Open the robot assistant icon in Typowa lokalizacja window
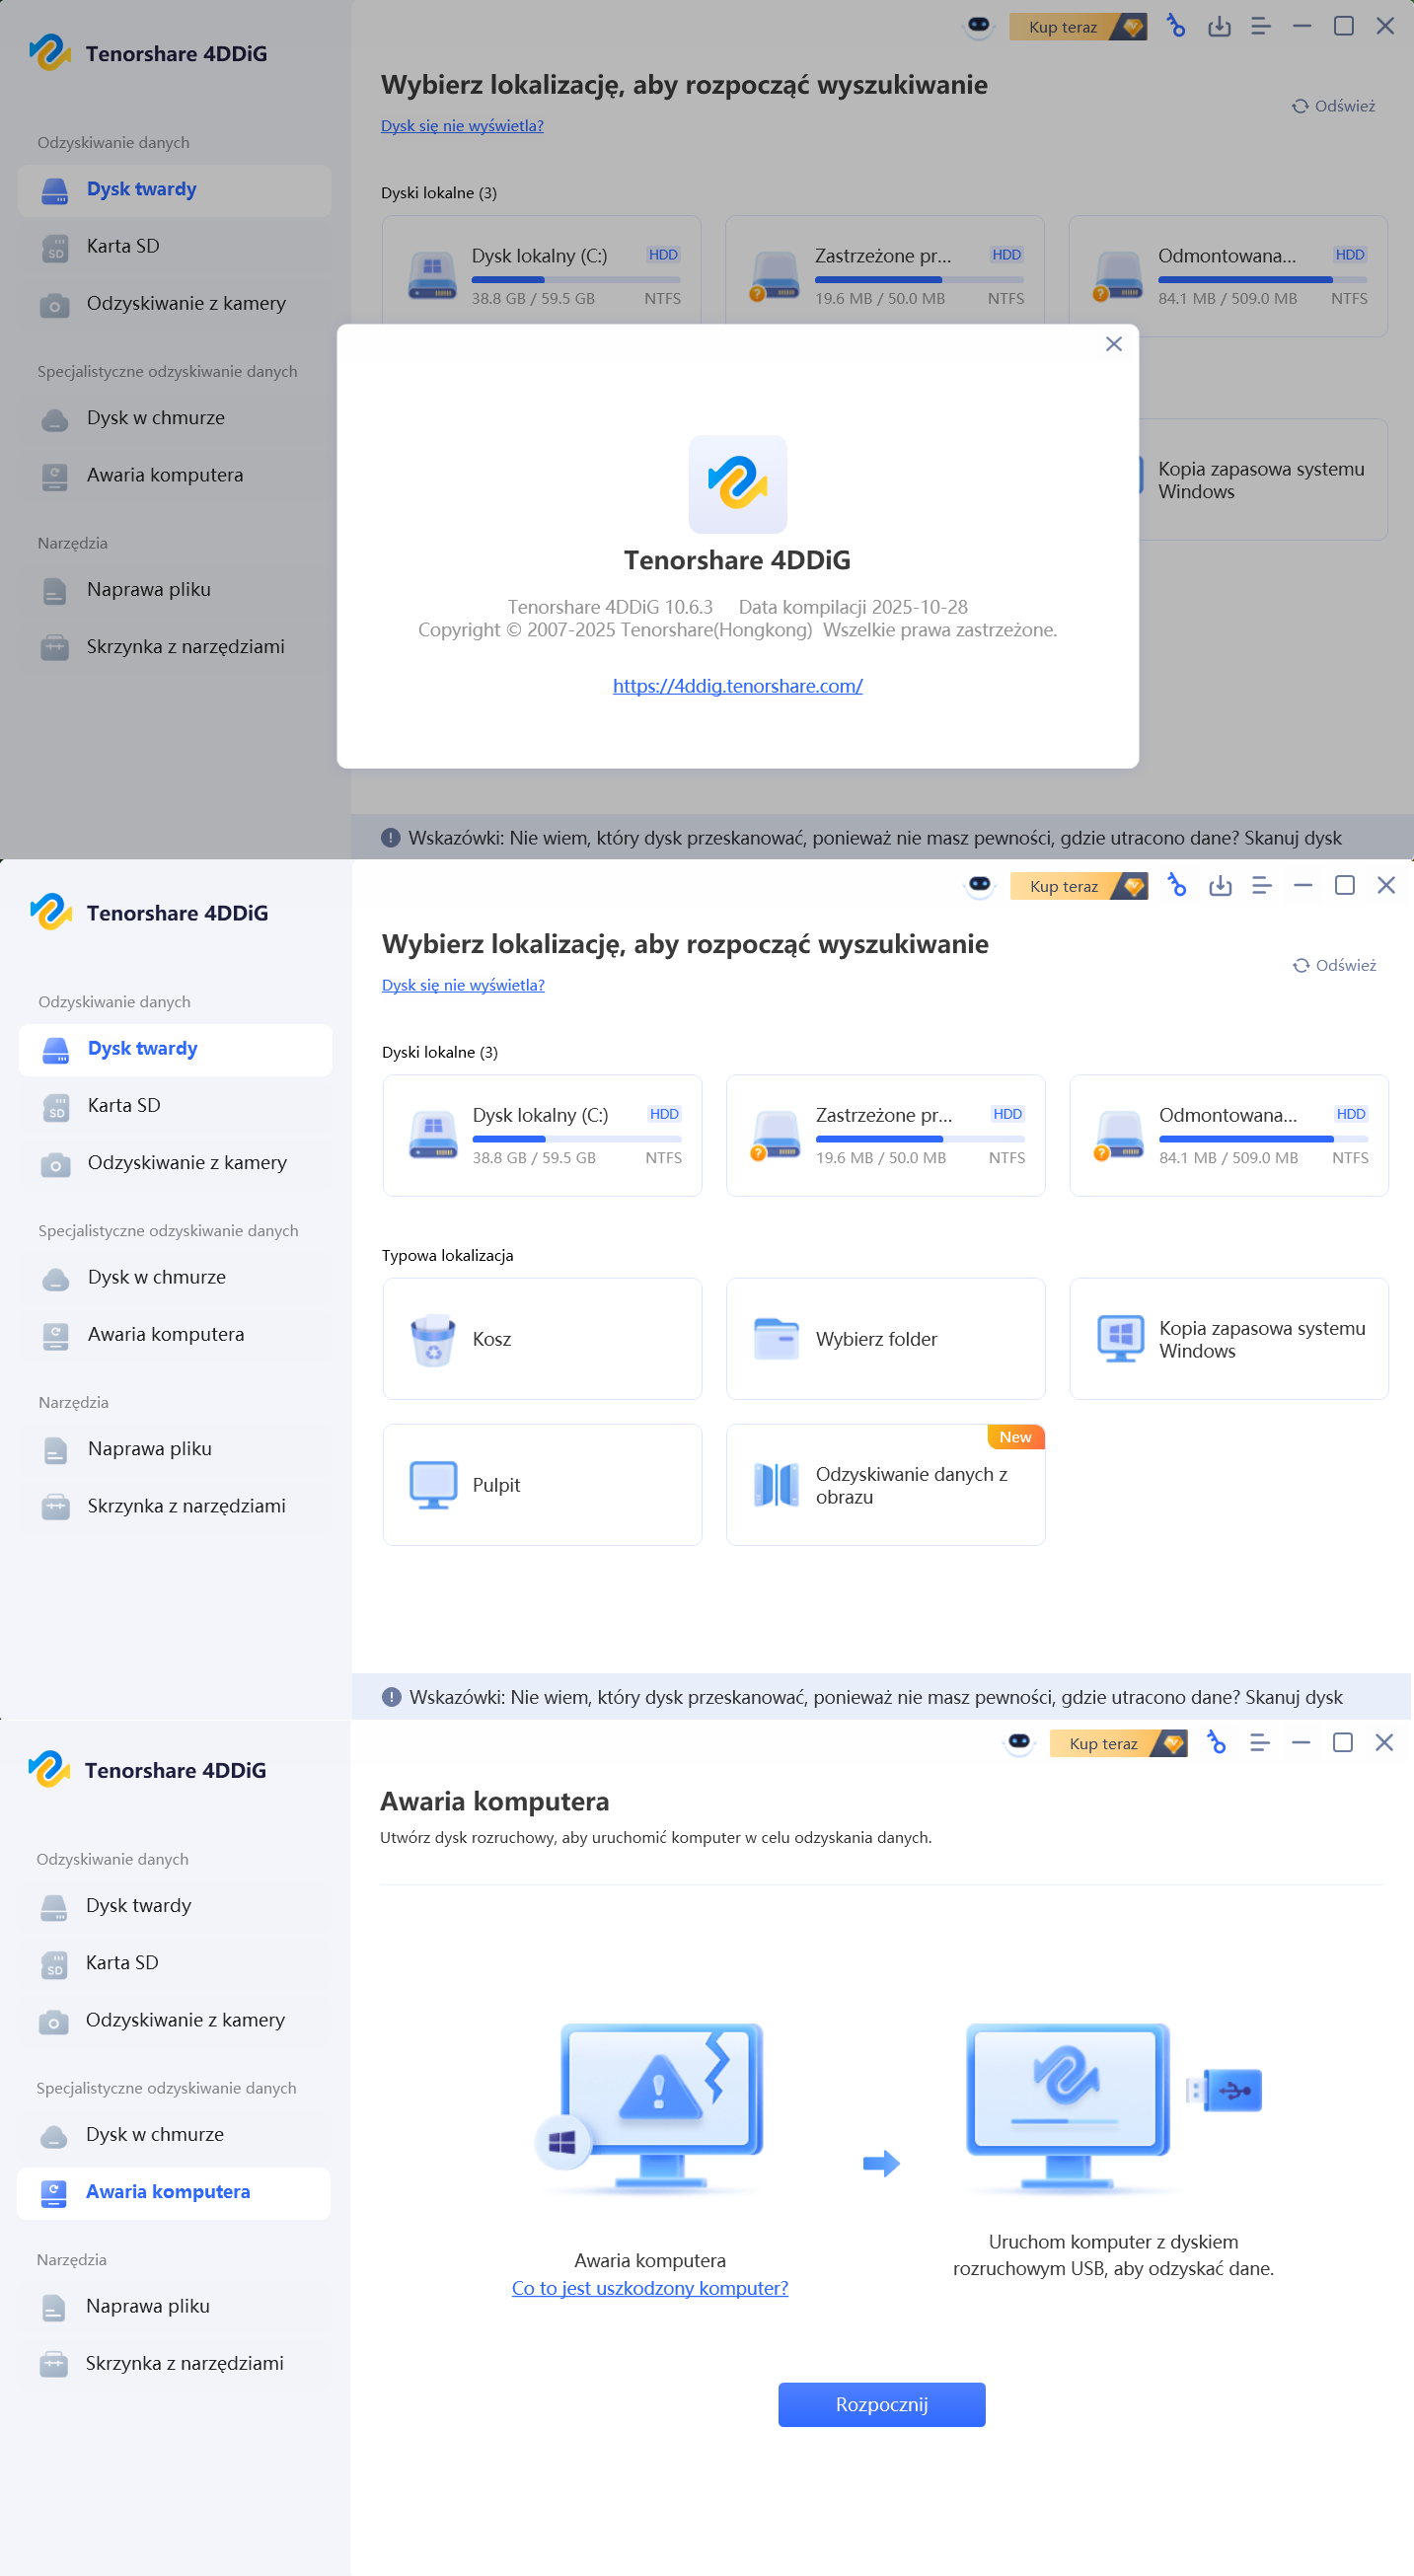The width and height of the screenshot is (1414, 2576). pyautogui.click(x=979, y=885)
